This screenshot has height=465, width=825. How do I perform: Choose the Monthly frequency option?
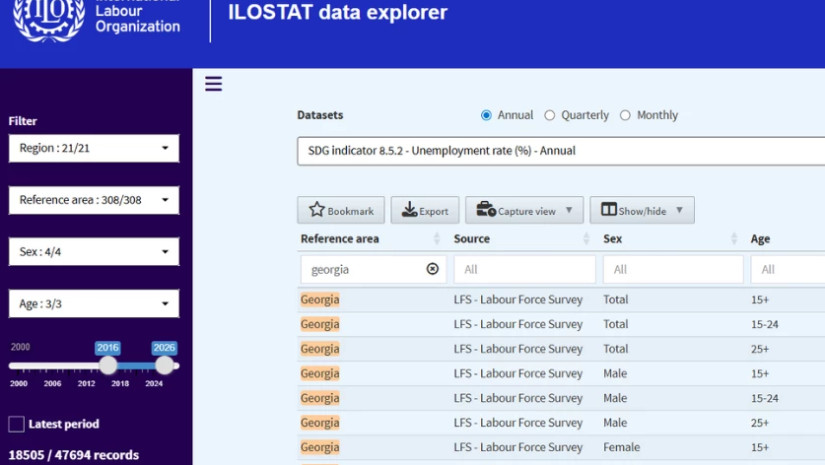[626, 115]
